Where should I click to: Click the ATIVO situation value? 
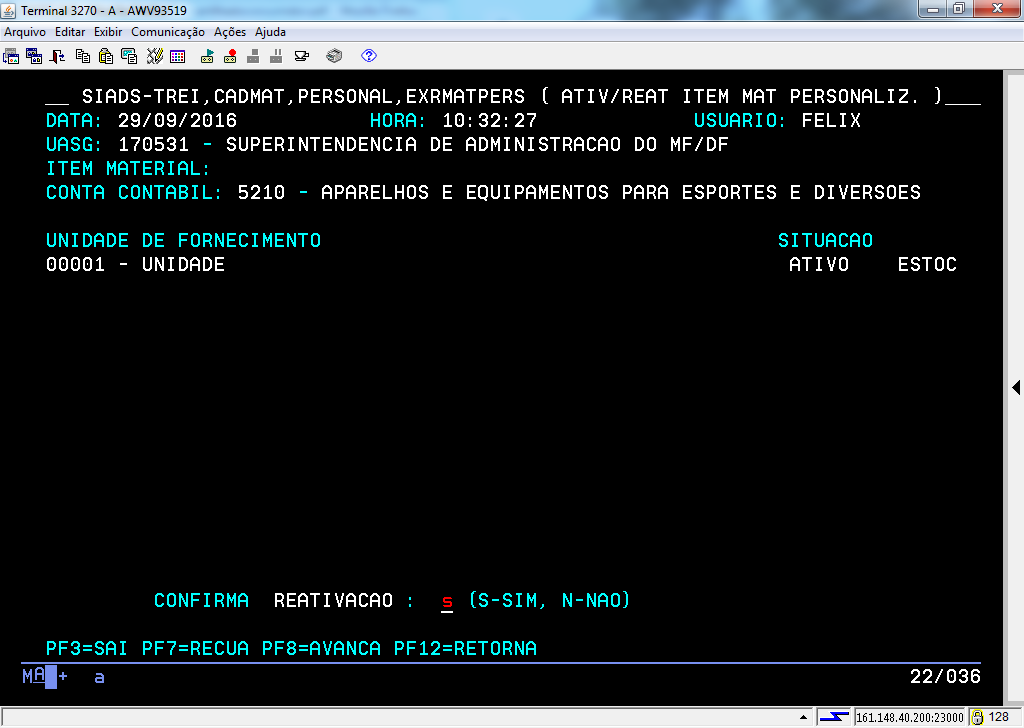[819, 264]
